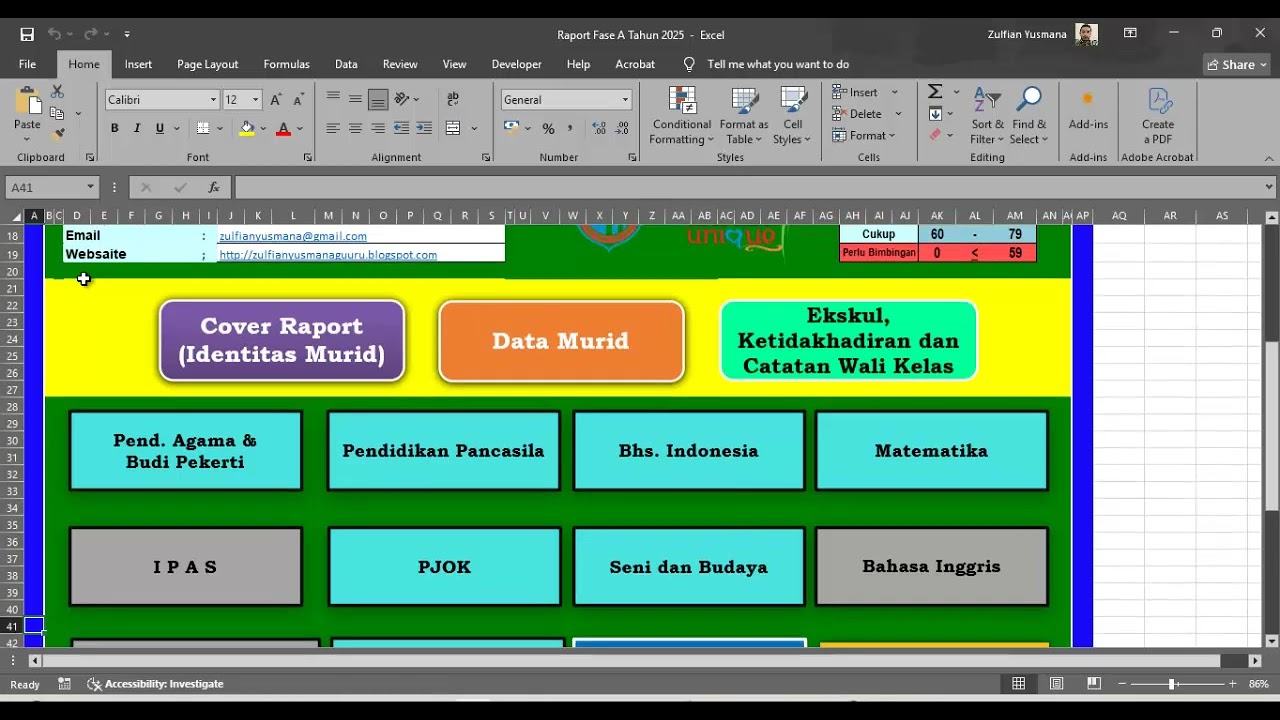Switch to Page Layout tab
This screenshot has height=720, width=1280.
tap(207, 64)
